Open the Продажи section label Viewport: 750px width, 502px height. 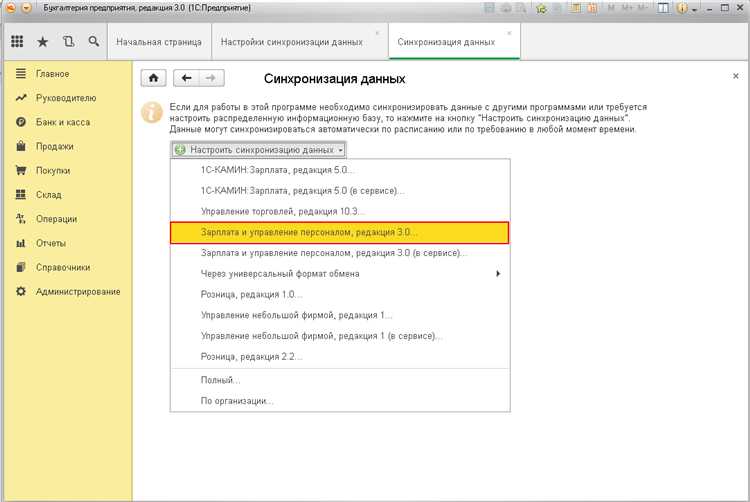click(55, 146)
